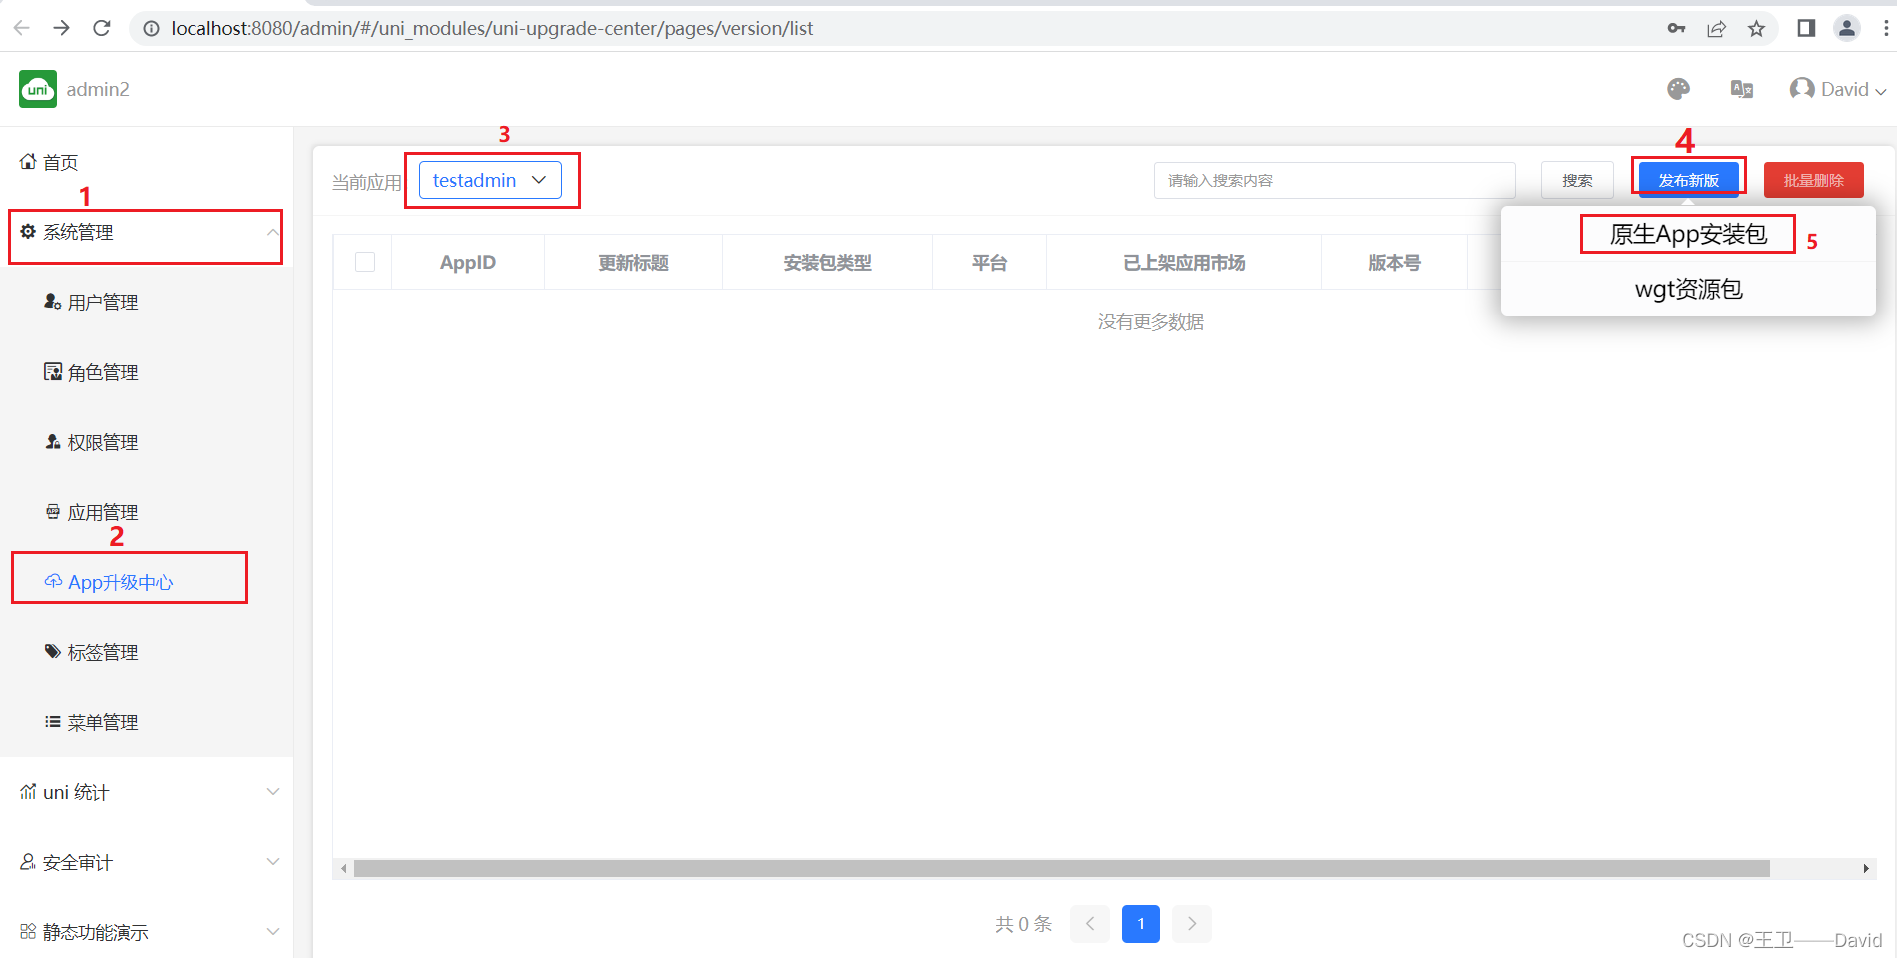
Task: Click the audit icon beside 安全审计
Action: coord(28,861)
